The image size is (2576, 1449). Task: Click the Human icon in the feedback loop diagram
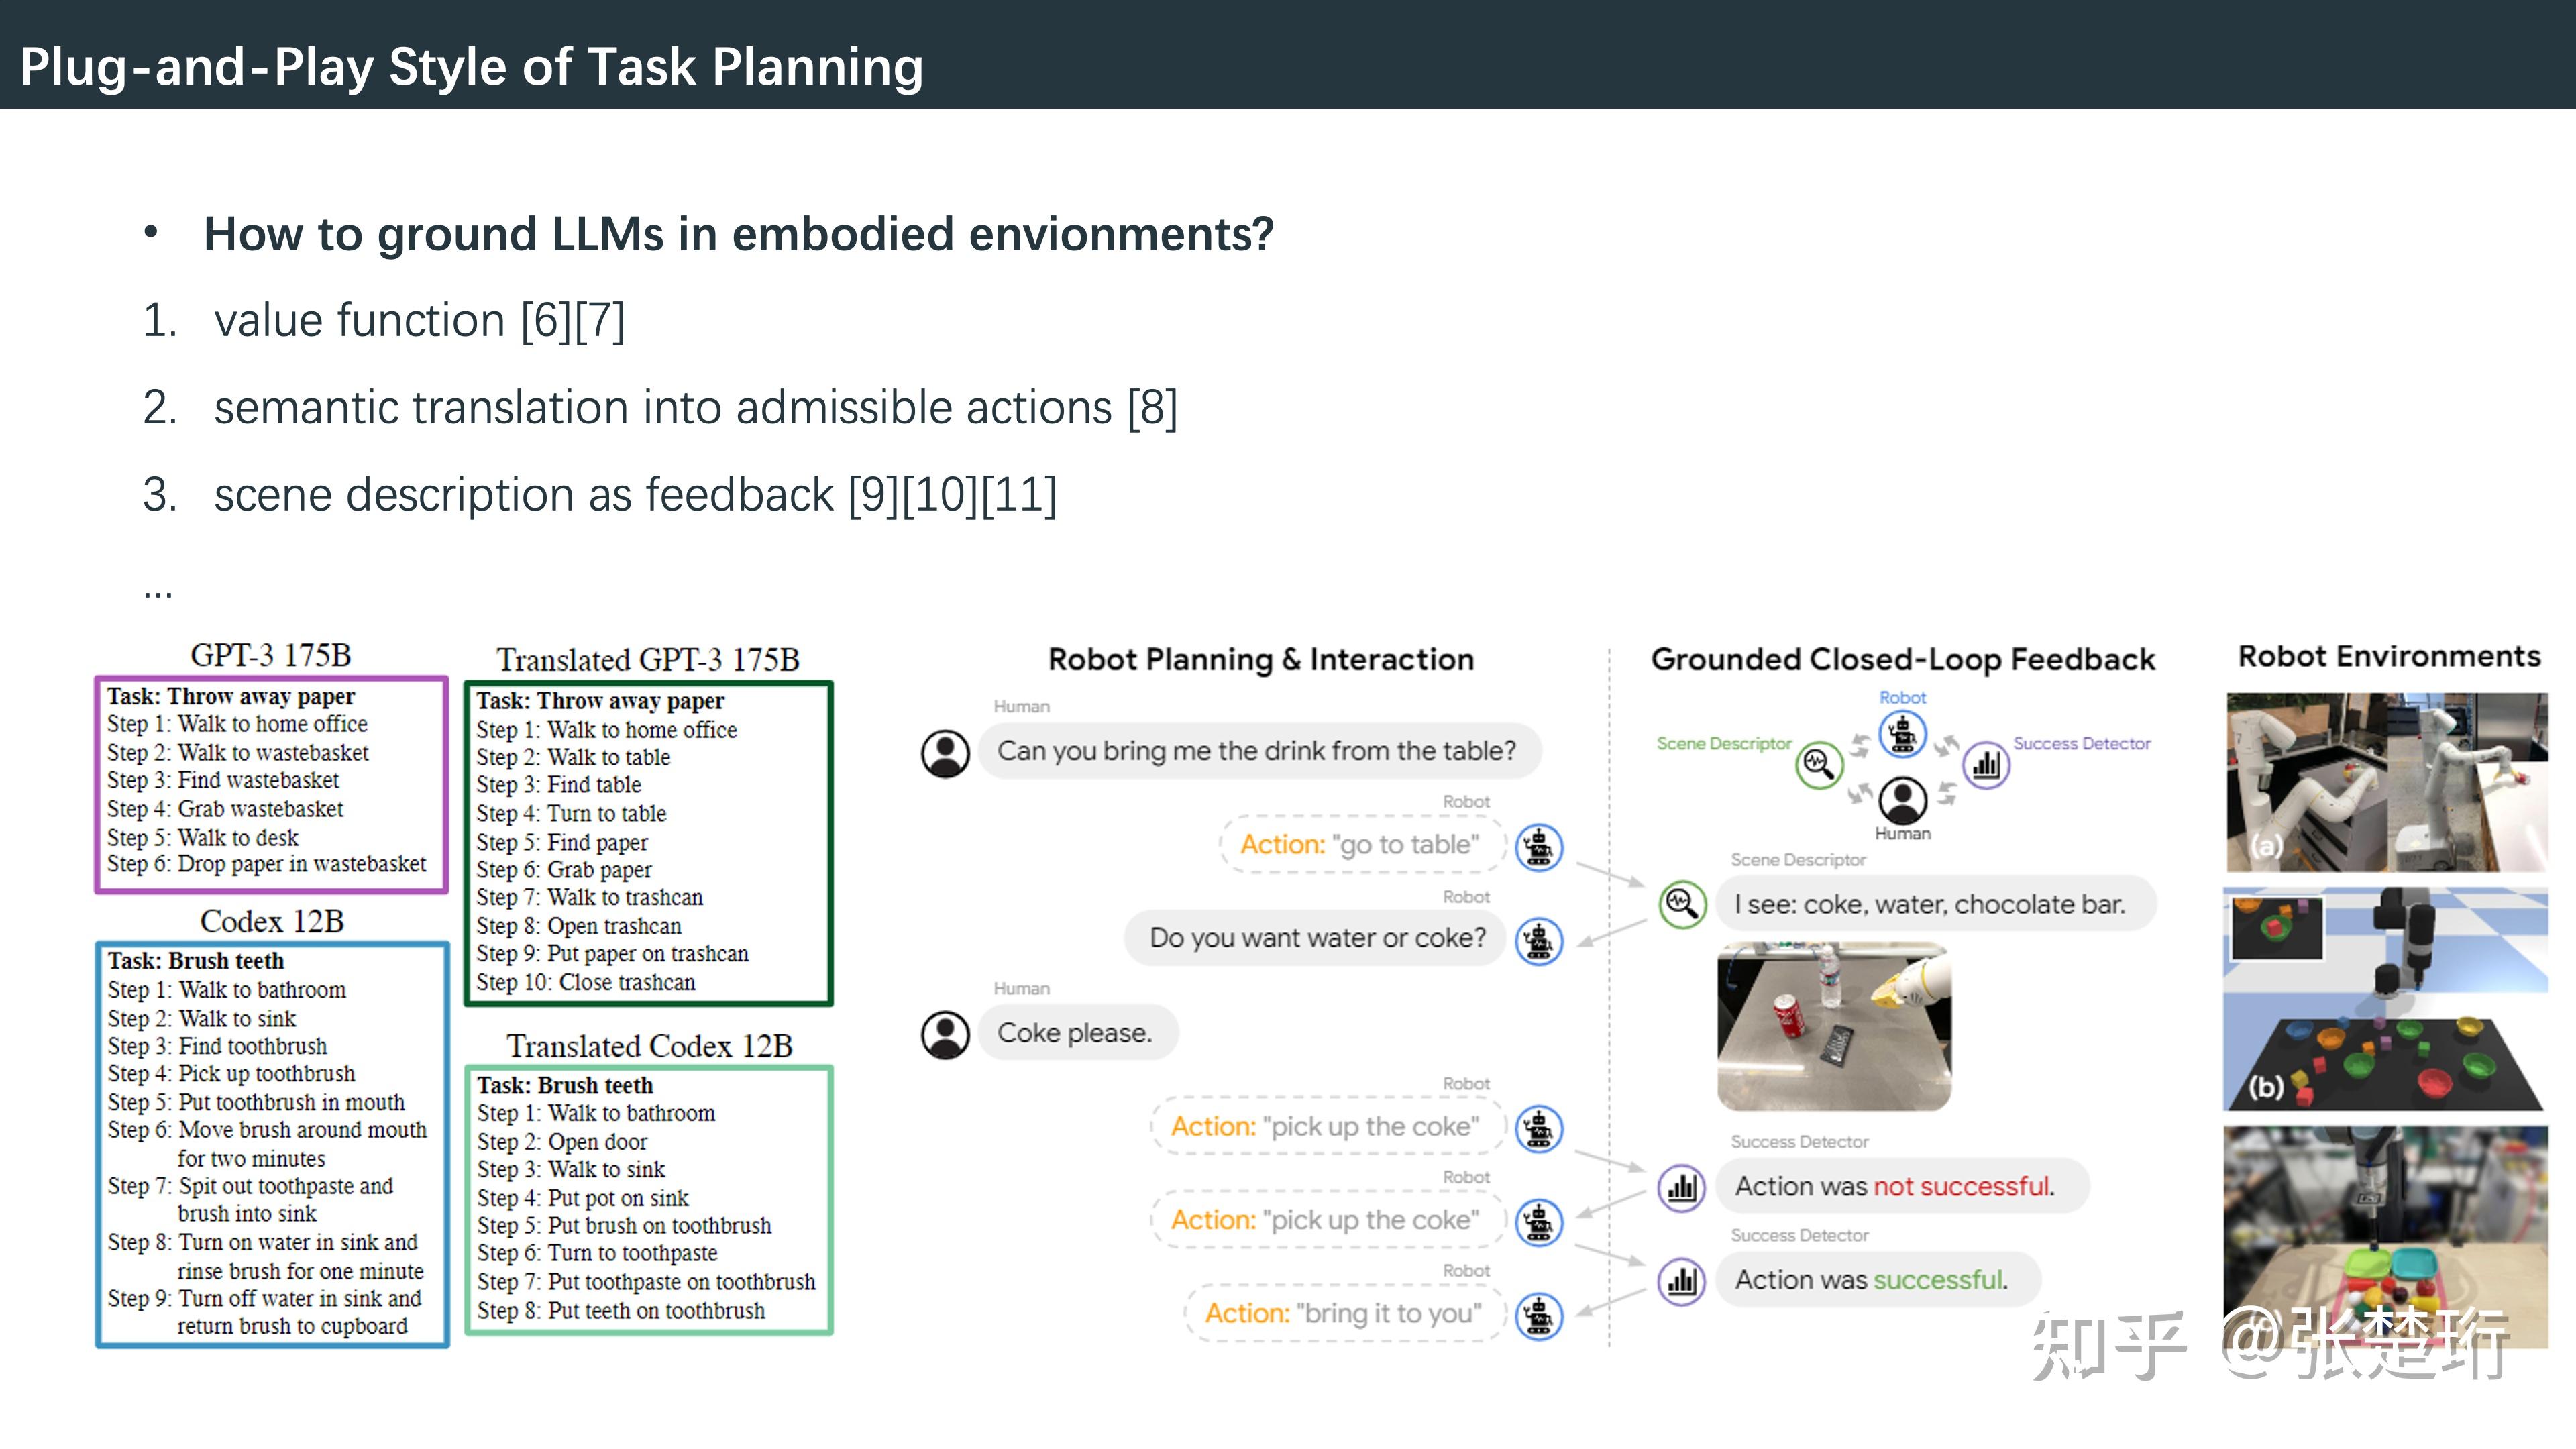coord(1902,800)
